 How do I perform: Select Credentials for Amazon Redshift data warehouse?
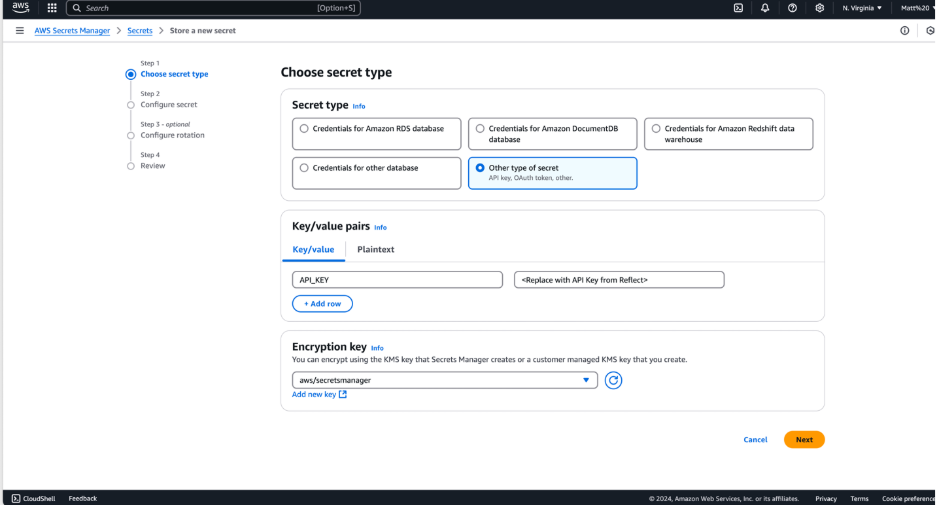point(729,134)
